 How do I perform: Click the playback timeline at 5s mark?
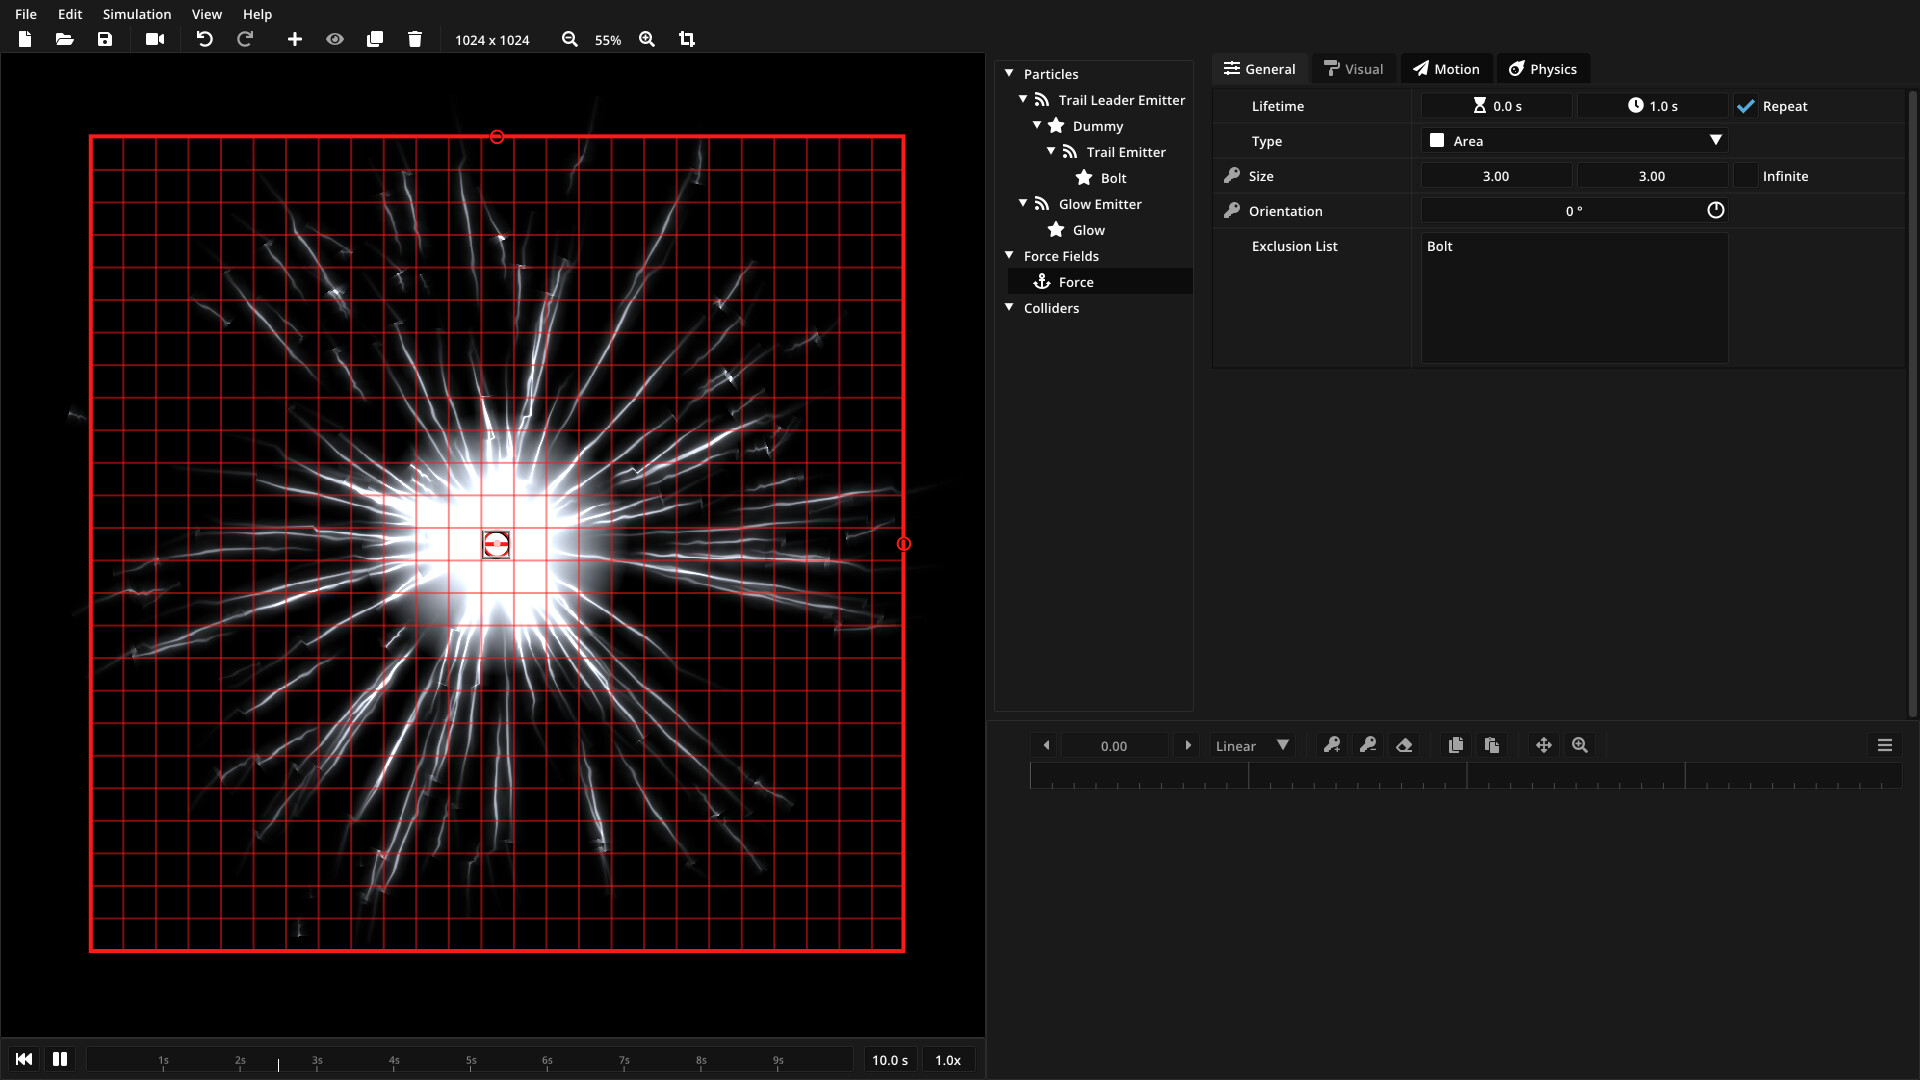[471, 1060]
